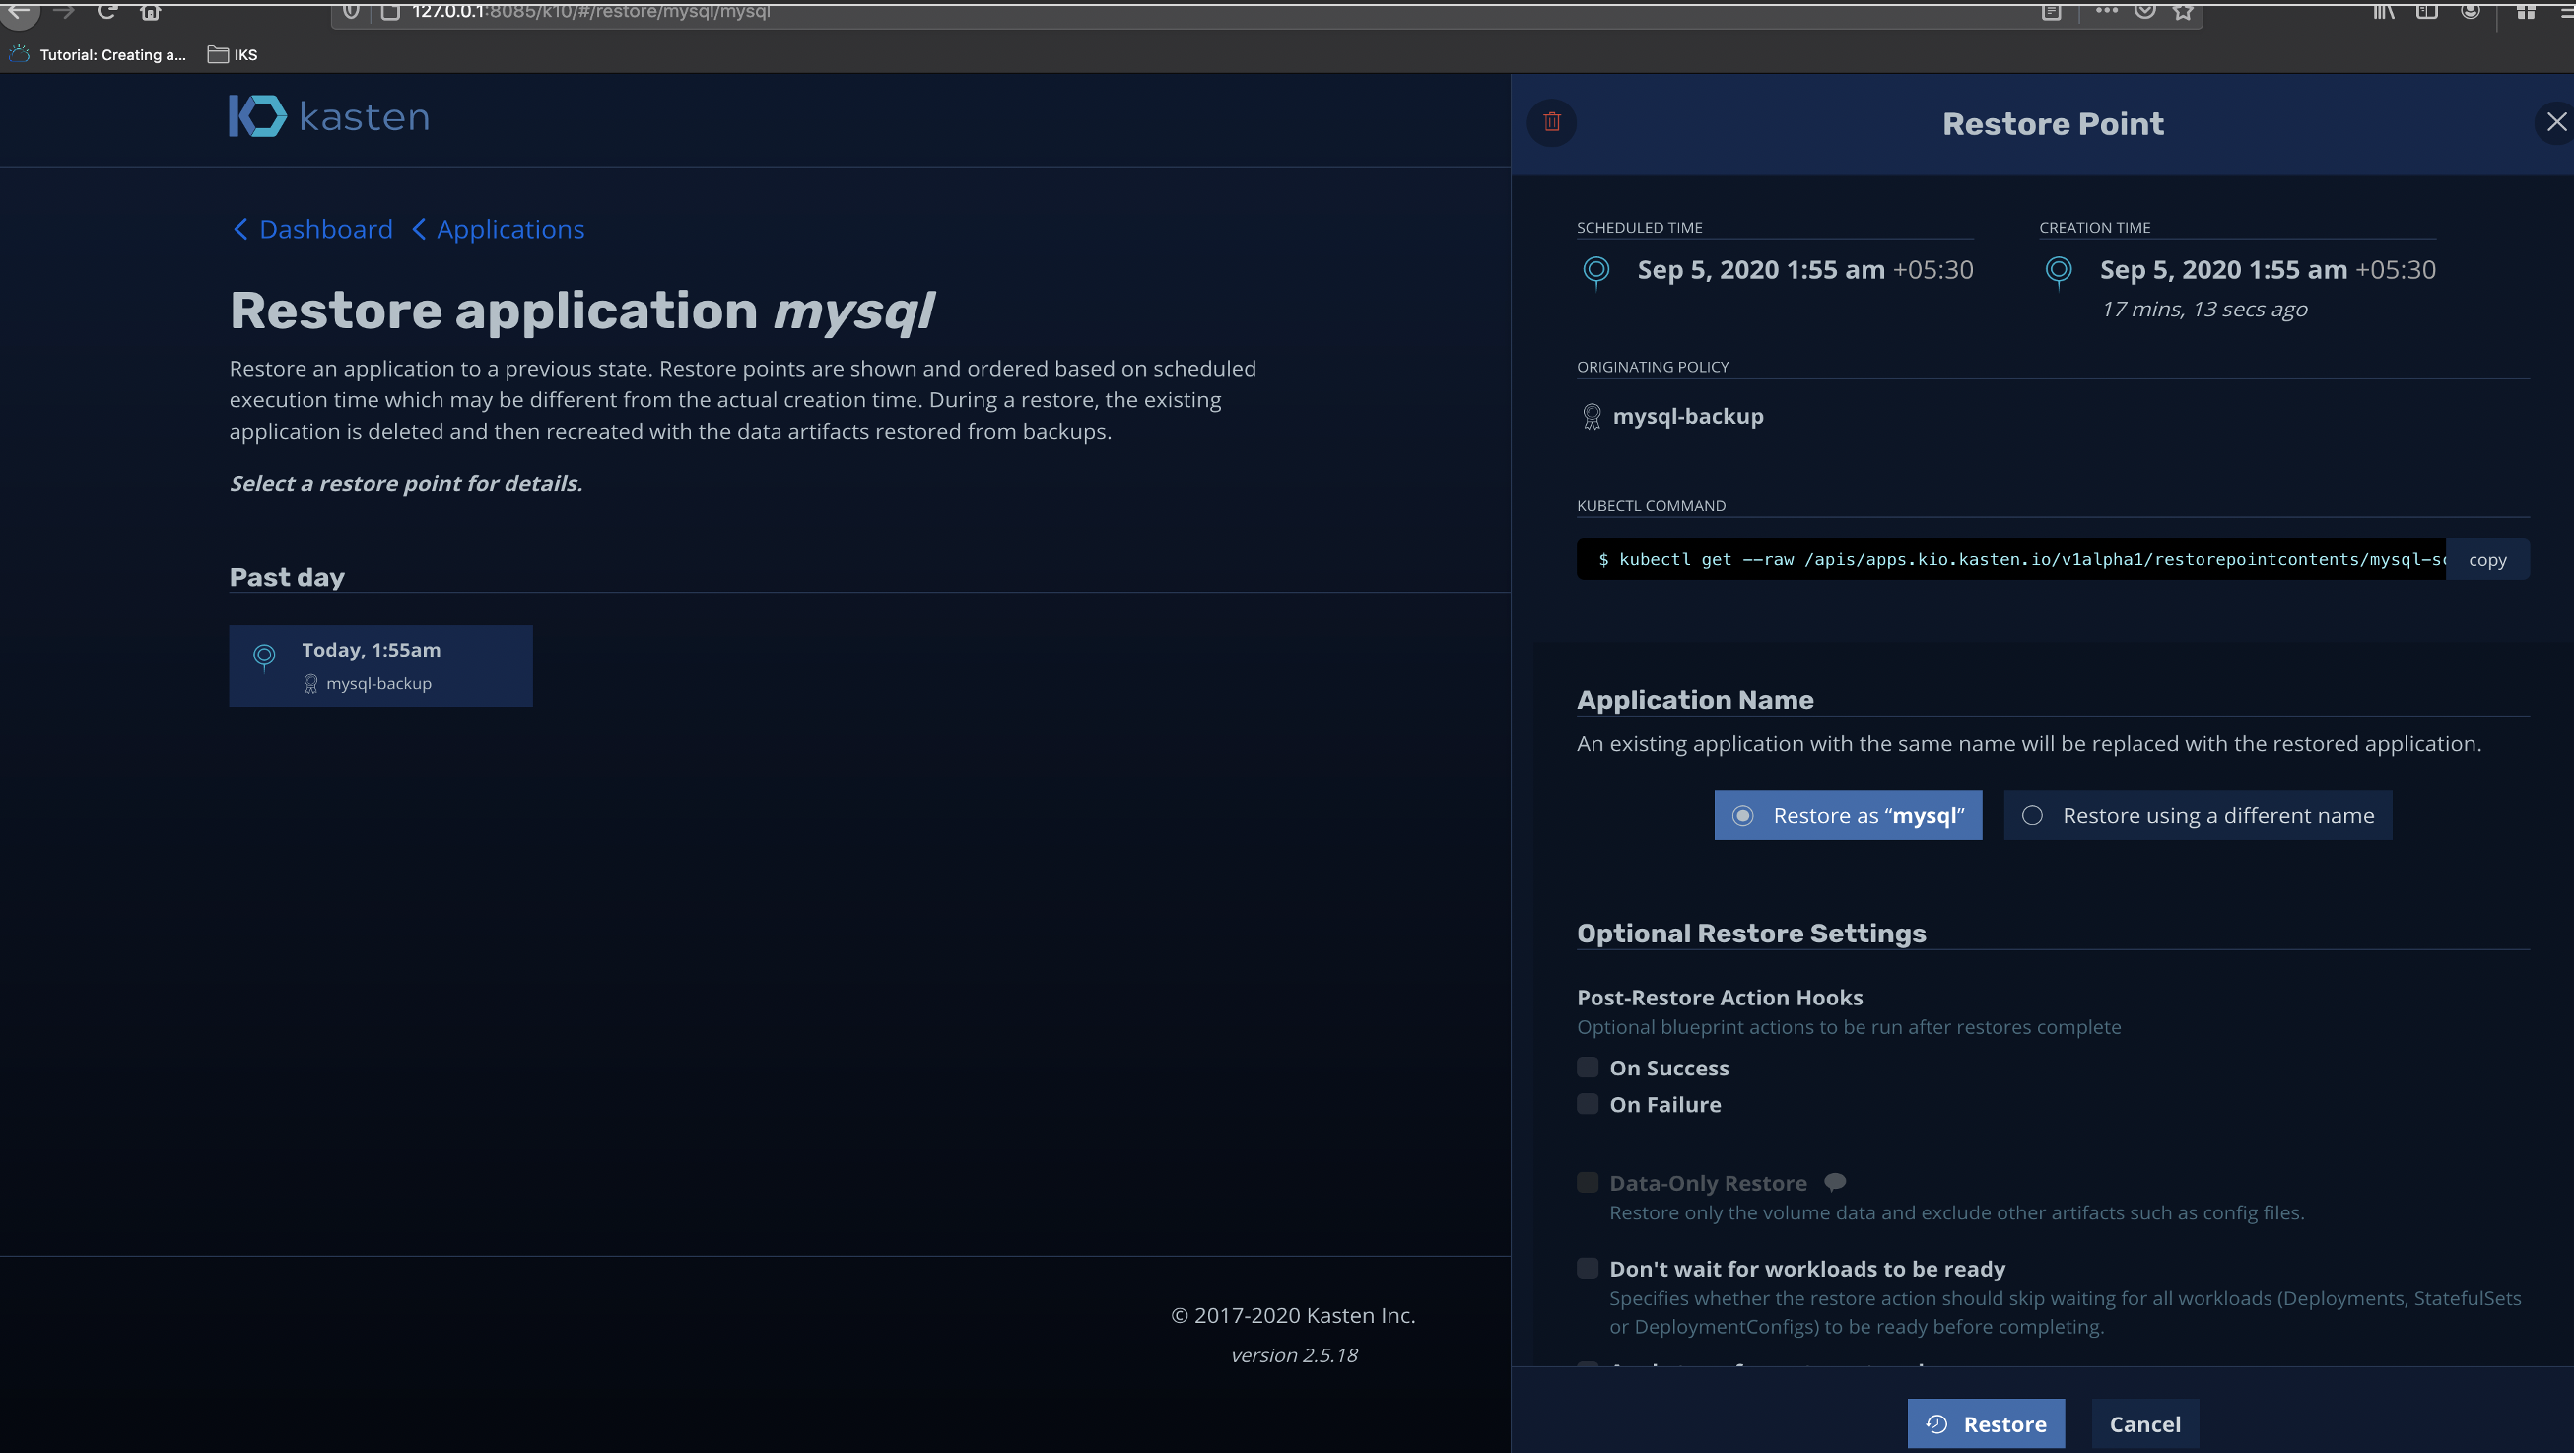The width and height of the screenshot is (2576, 1453).
Task: Select the Restore as "mysql" option
Action: (x=1847, y=815)
